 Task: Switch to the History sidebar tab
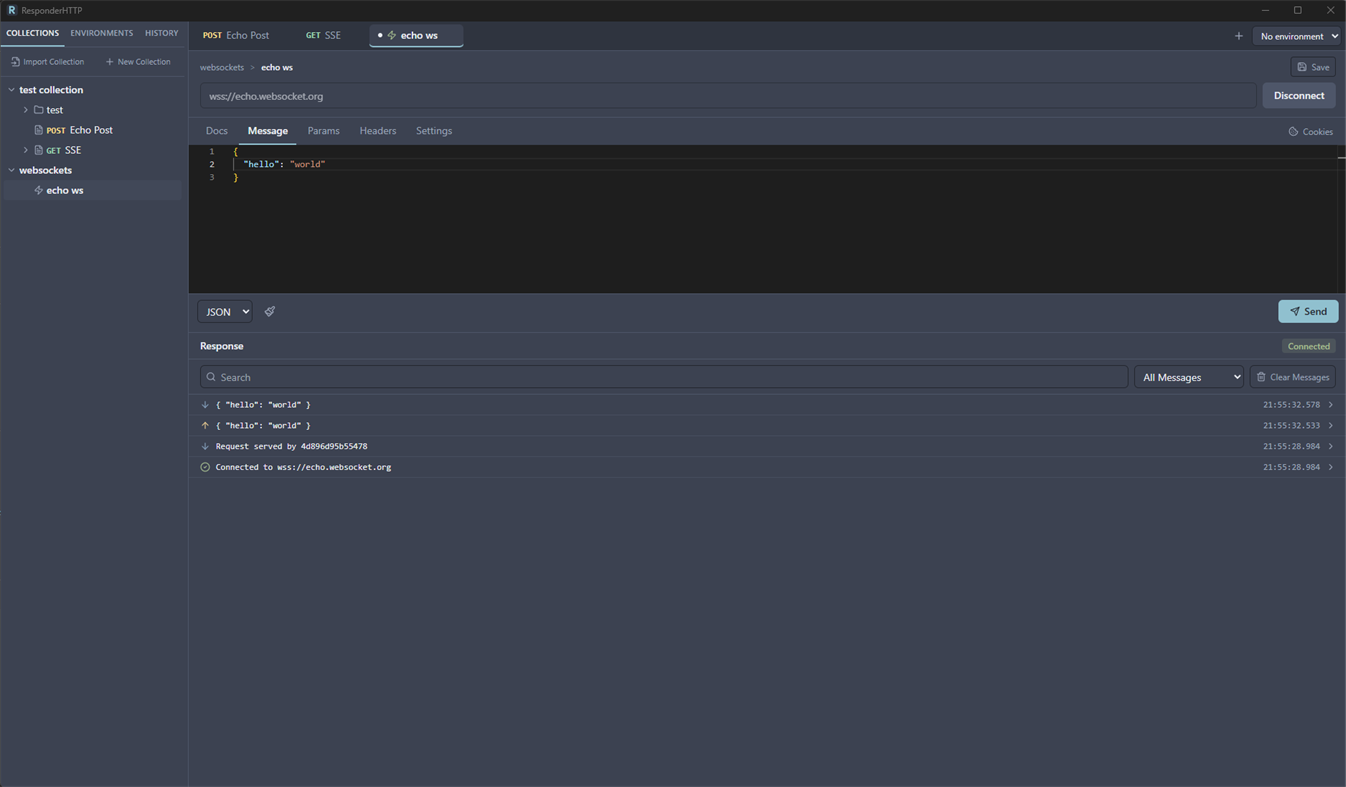pyautogui.click(x=161, y=33)
